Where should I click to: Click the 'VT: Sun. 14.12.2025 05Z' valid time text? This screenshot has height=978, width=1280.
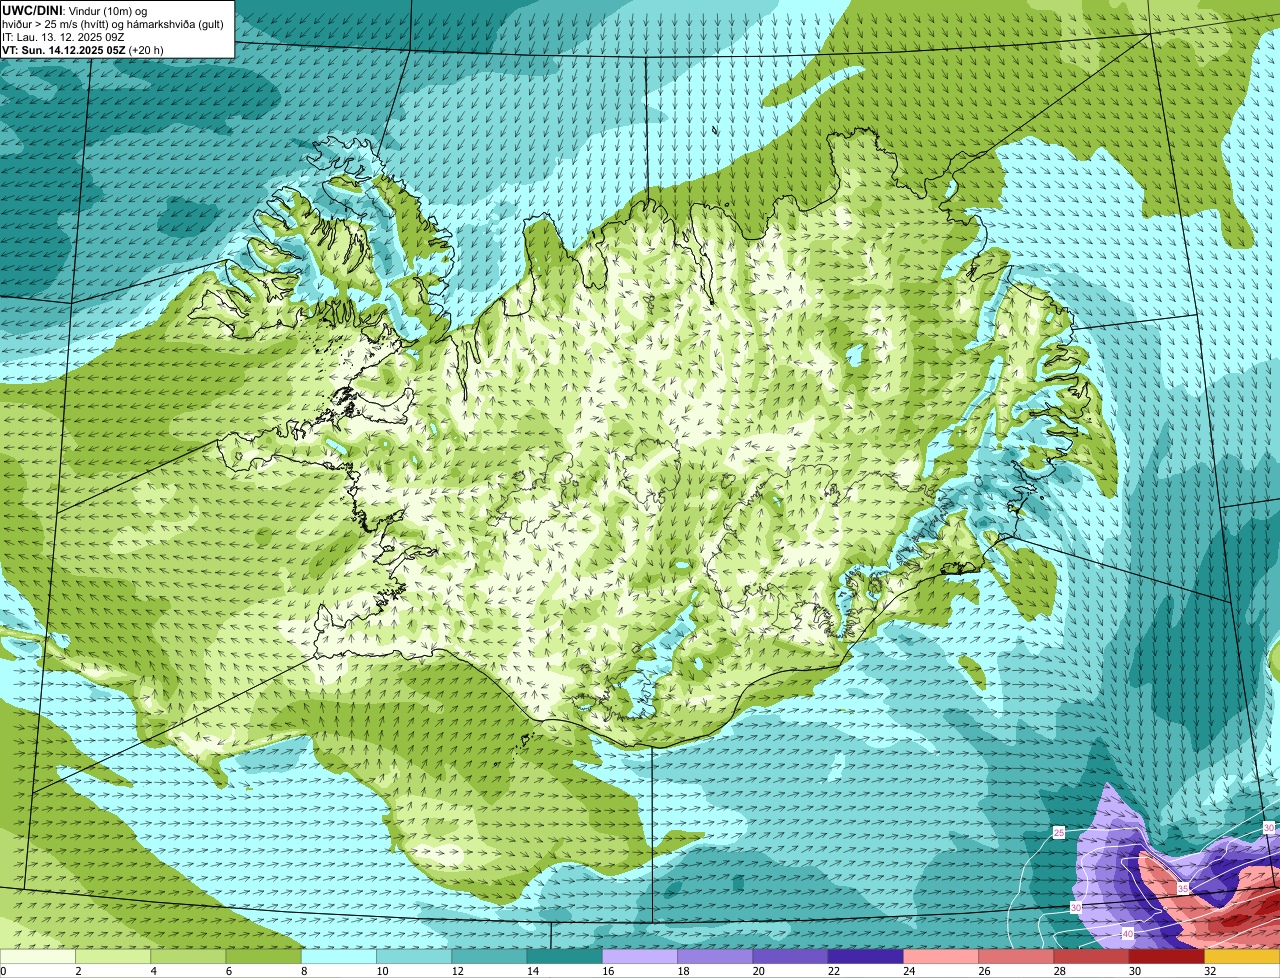click(x=63, y=50)
